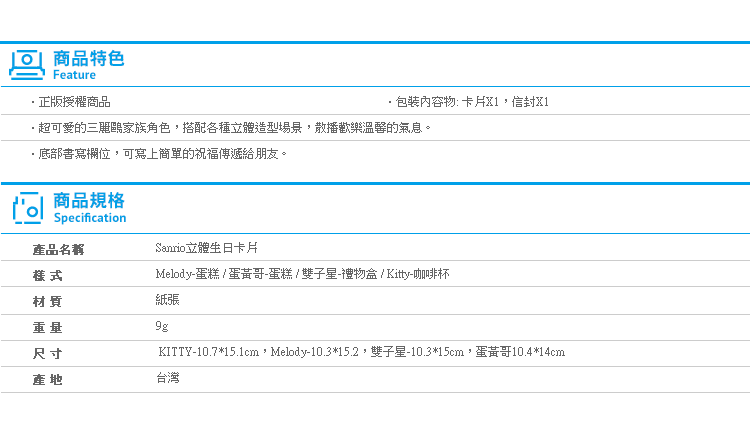Select the 包裝內容物 卡片X1 信封X1 text
Viewport: 750px width, 432px height.
pyautogui.click(x=470, y=102)
